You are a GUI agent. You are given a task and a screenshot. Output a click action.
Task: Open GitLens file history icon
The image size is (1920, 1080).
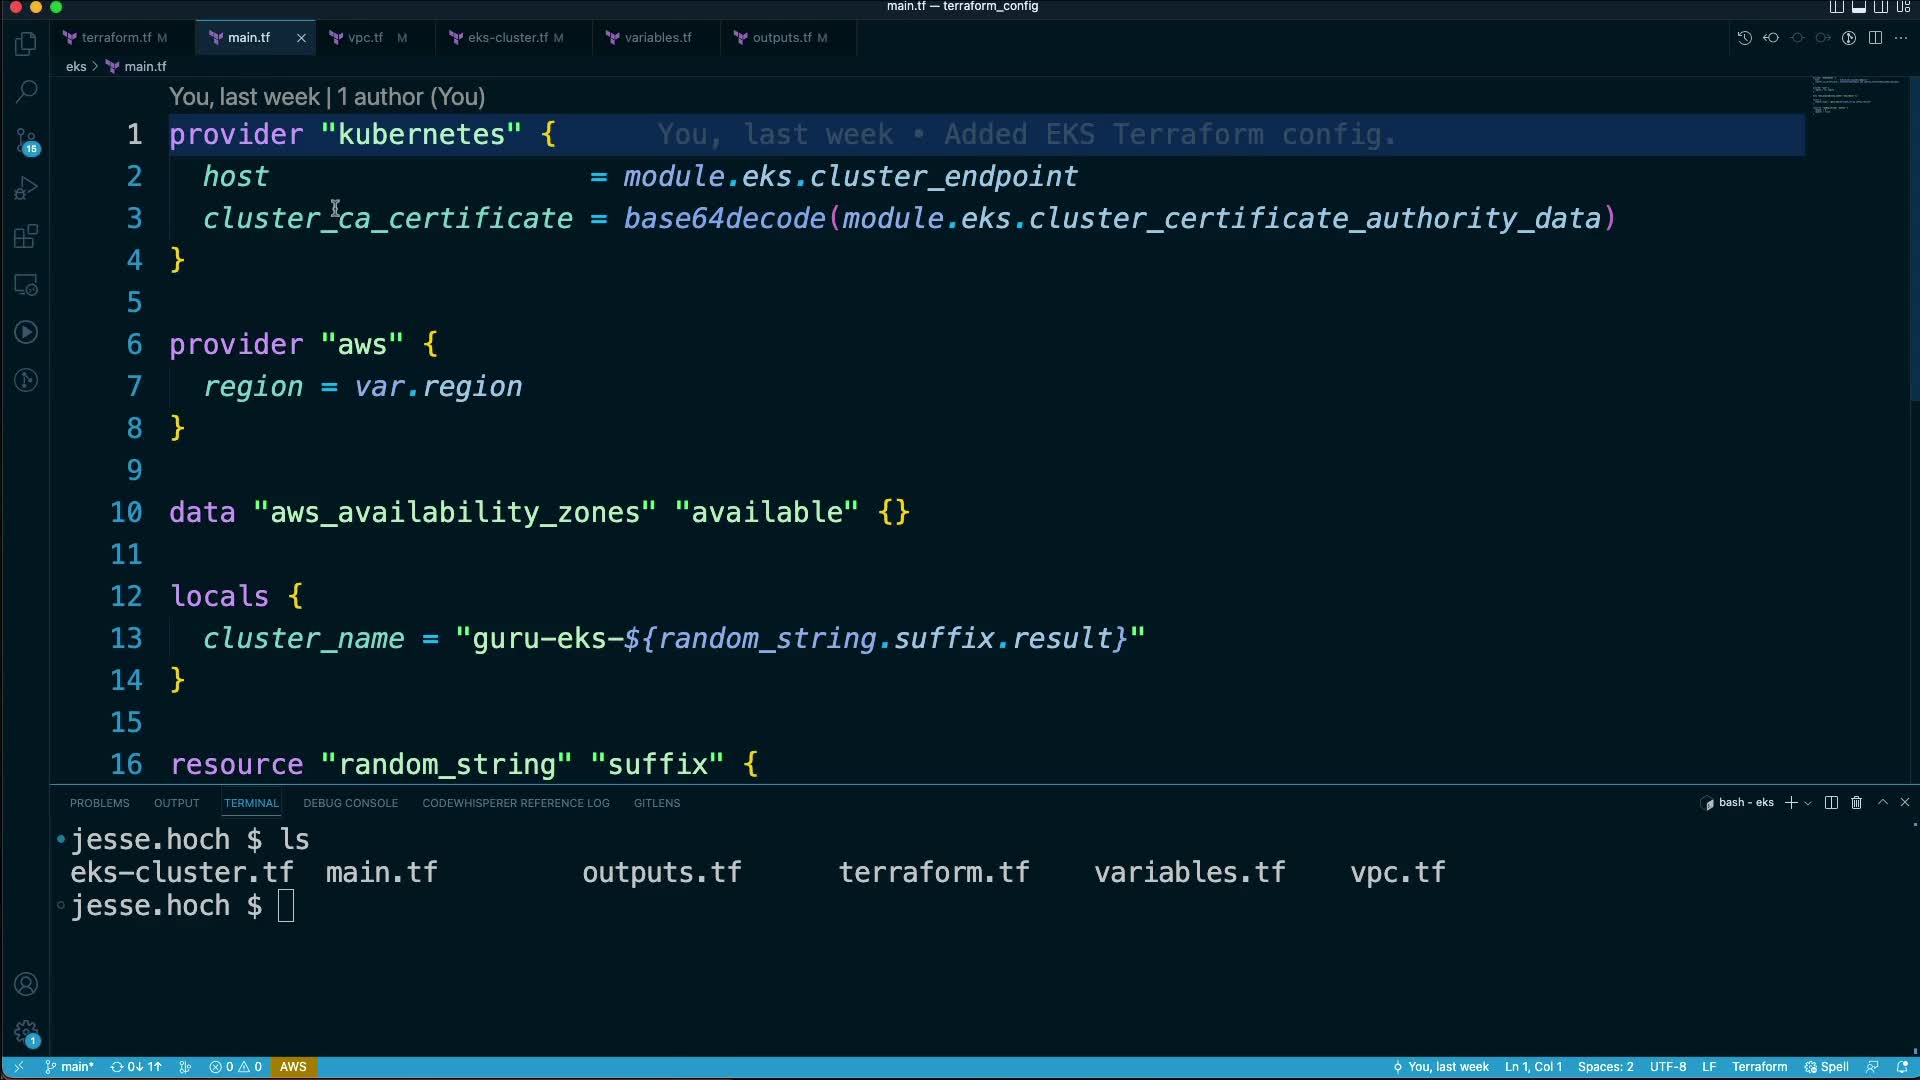point(1744,38)
